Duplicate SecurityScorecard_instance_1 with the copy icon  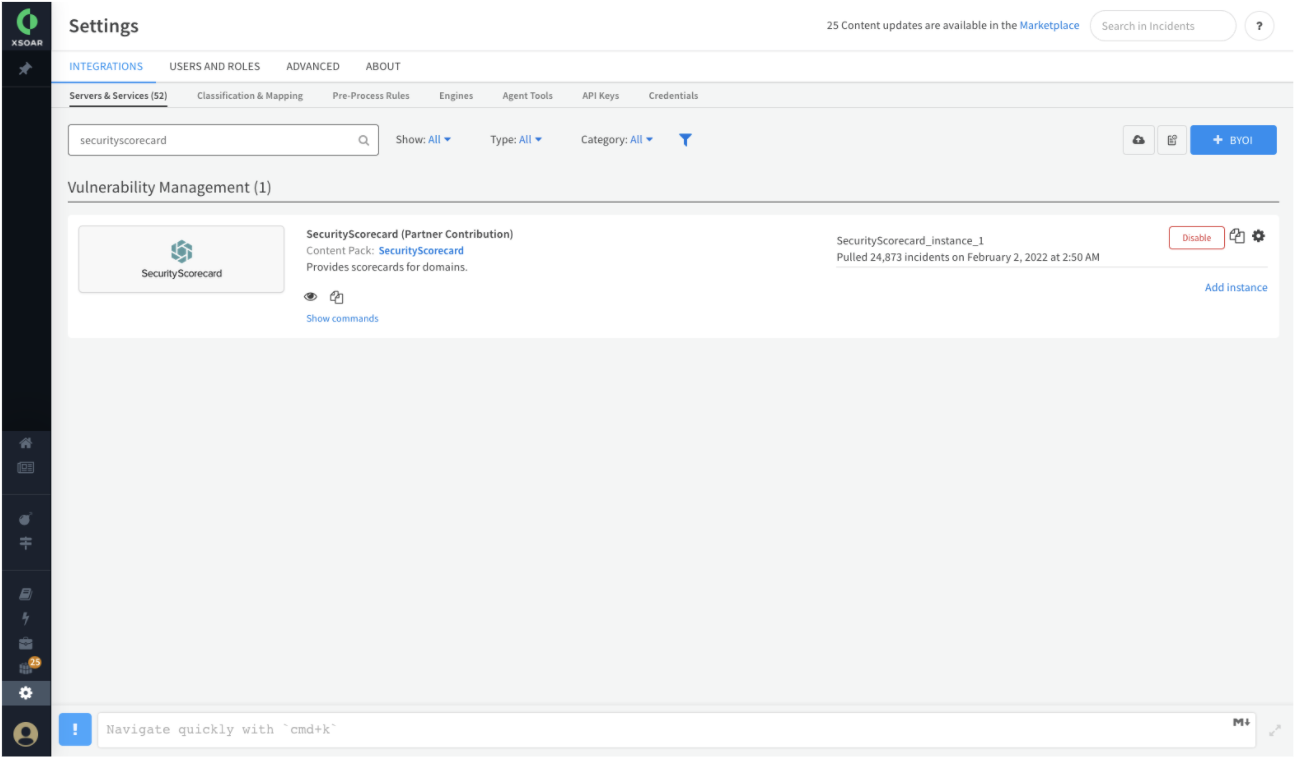click(1237, 237)
